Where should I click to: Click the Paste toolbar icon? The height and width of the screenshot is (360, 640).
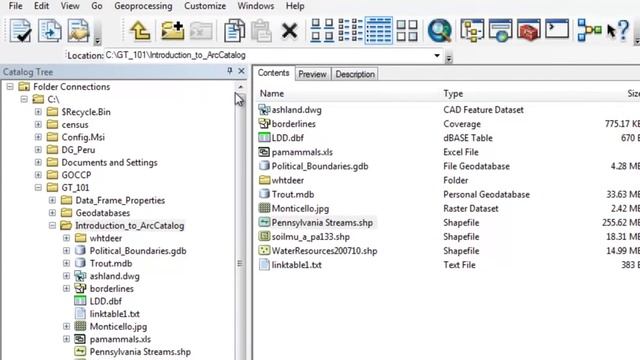pyautogui.click(x=261, y=31)
